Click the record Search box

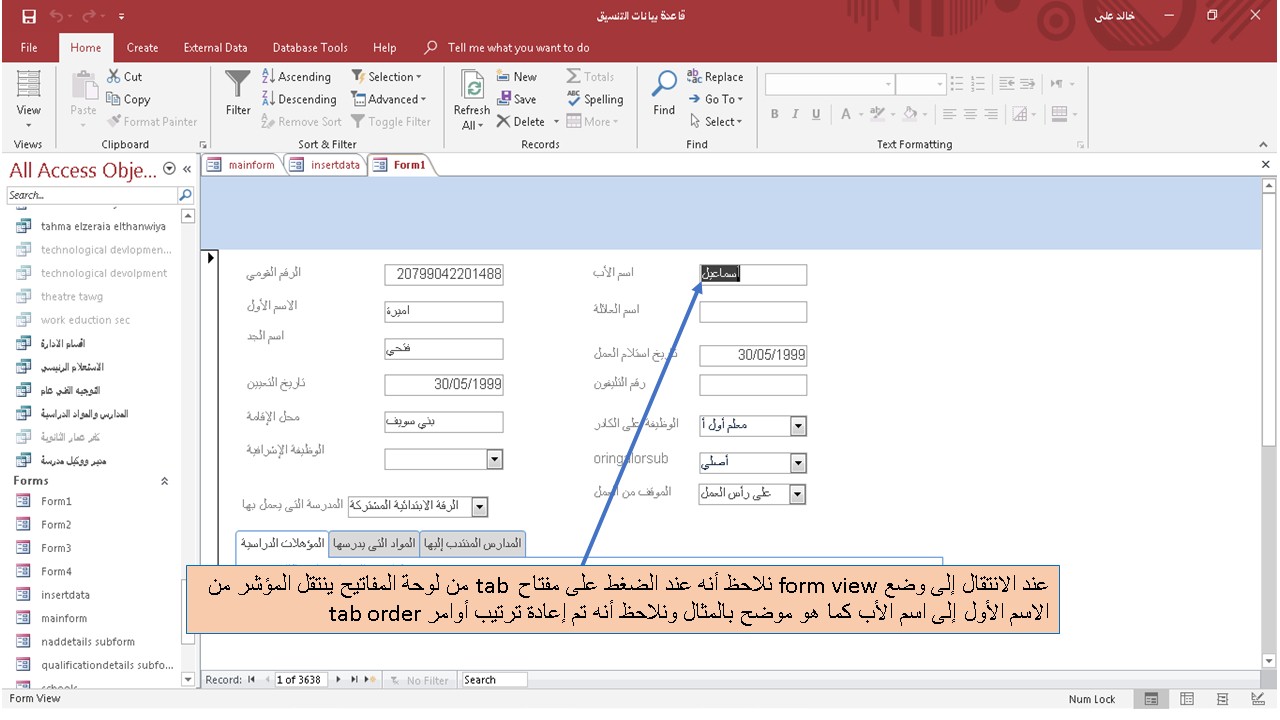pyautogui.click(x=492, y=679)
